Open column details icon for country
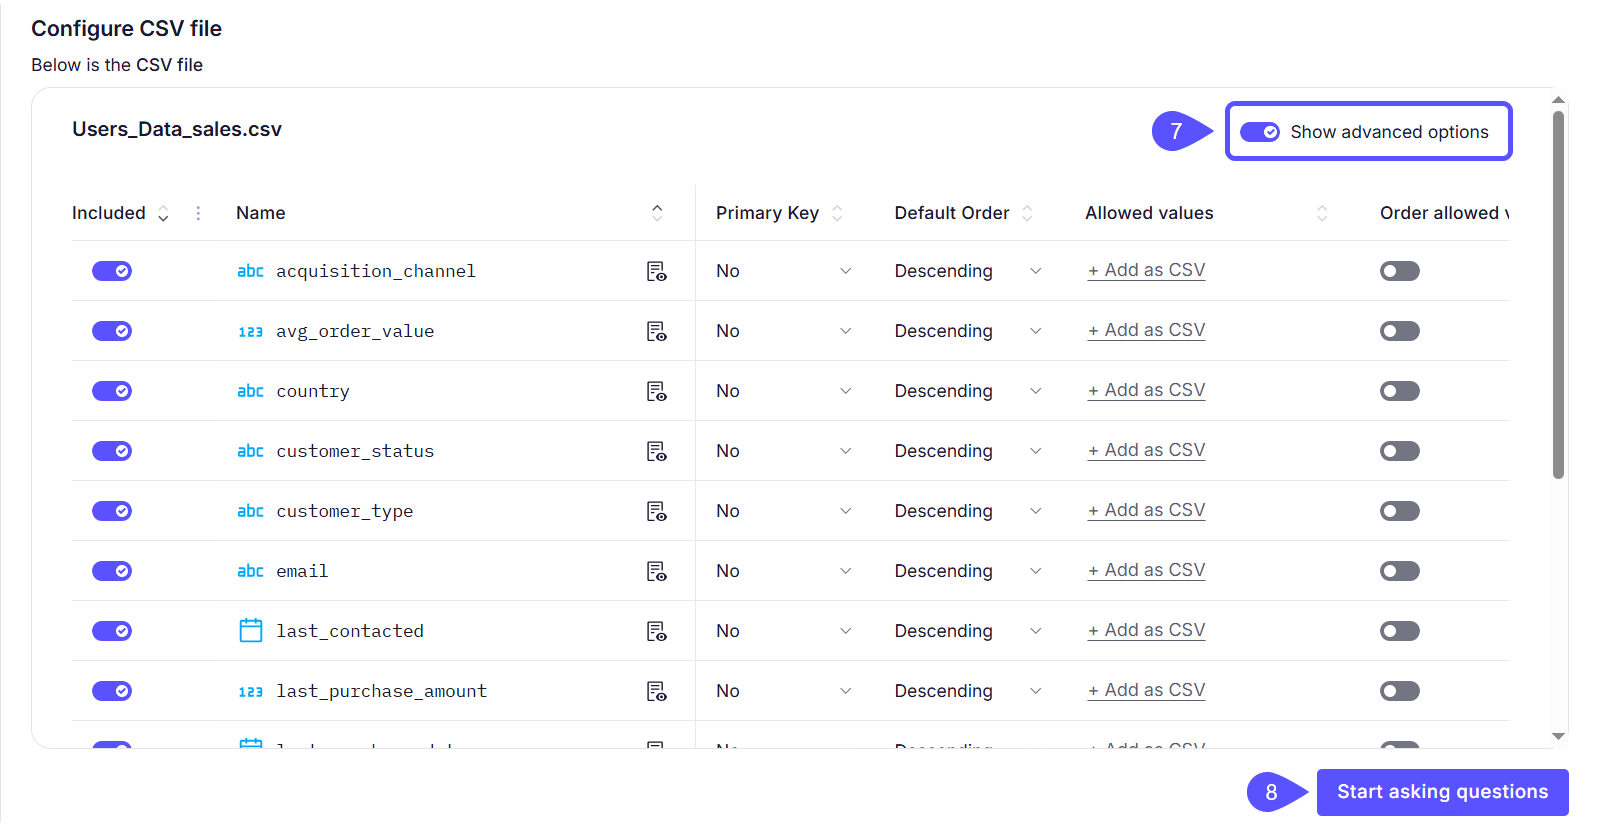 pyautogui.click(x=656, y=391)
